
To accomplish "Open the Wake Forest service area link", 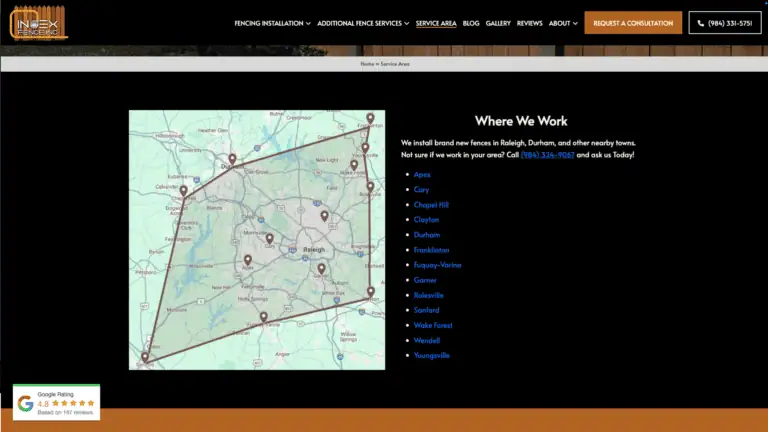I will click(433, 325).
